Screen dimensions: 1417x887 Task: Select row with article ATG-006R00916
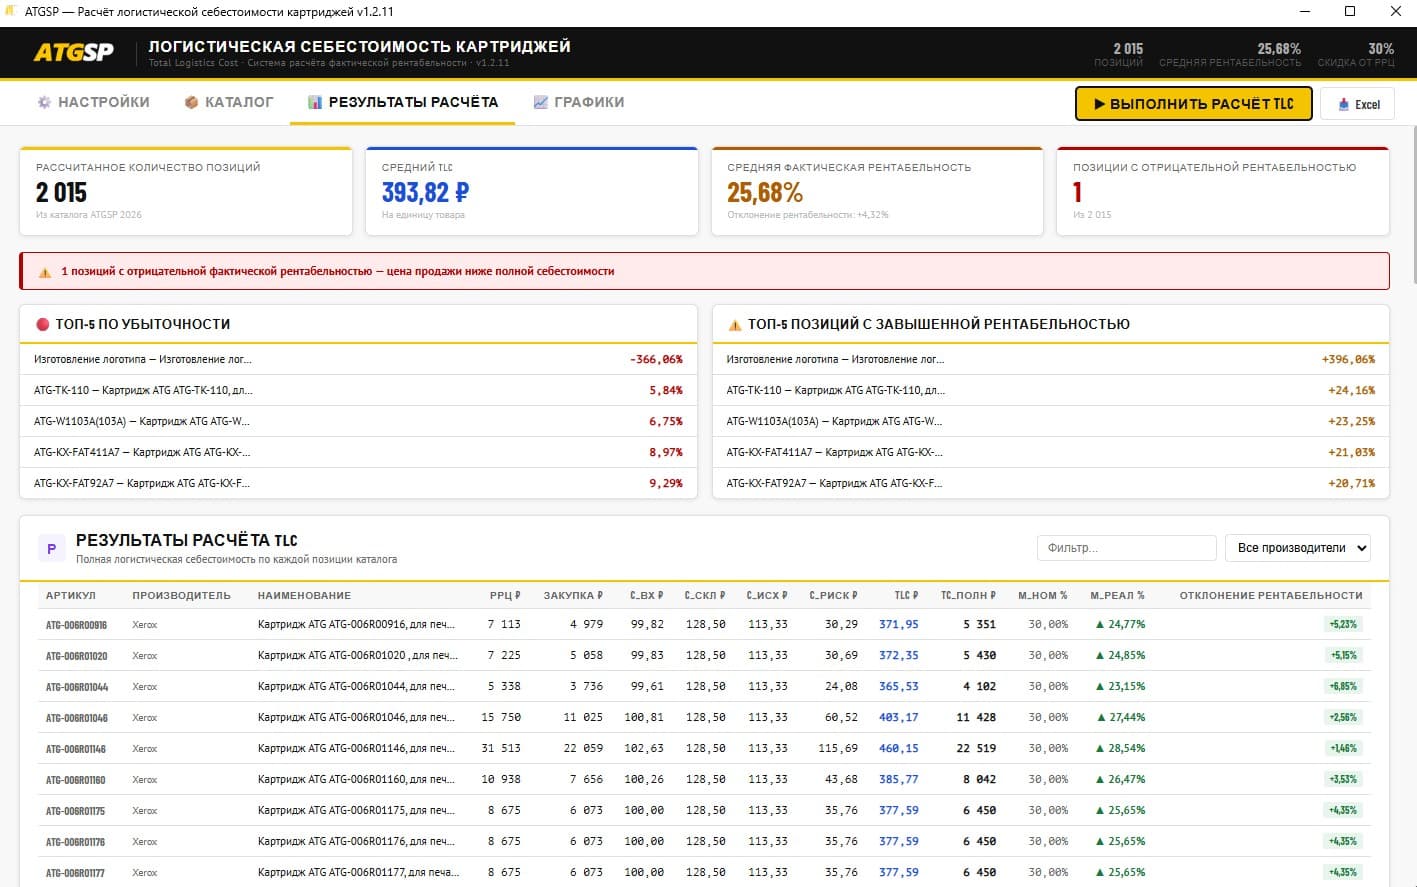pyautogui.click(x=76, y=625)
